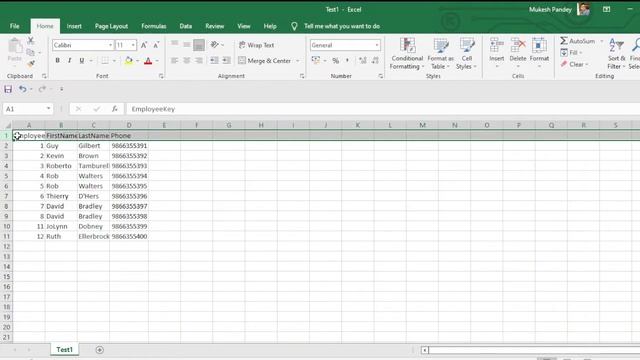Align text to bottom of cell
The width and height of the screenshot is (640, 360).
[x=199, y=44]
